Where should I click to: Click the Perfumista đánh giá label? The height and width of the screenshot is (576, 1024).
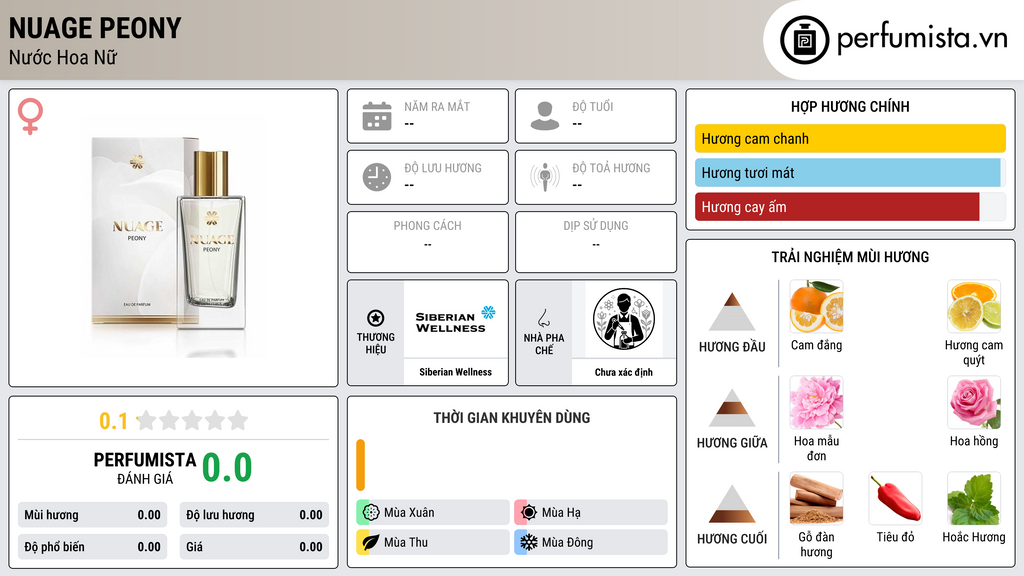coord(145,468)
